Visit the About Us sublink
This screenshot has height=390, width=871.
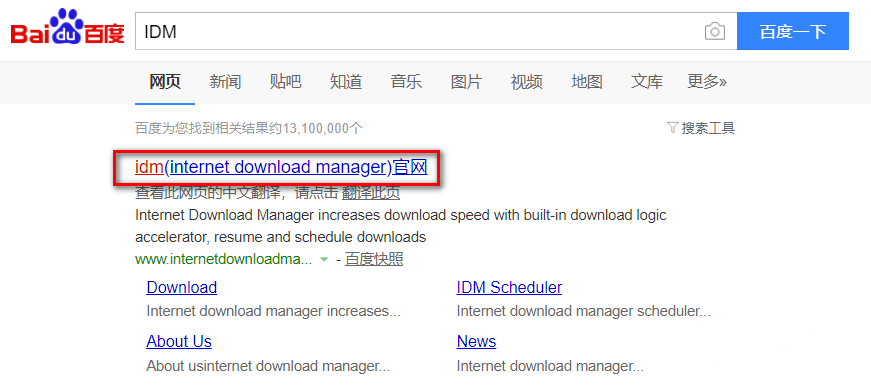pos(179,341)
